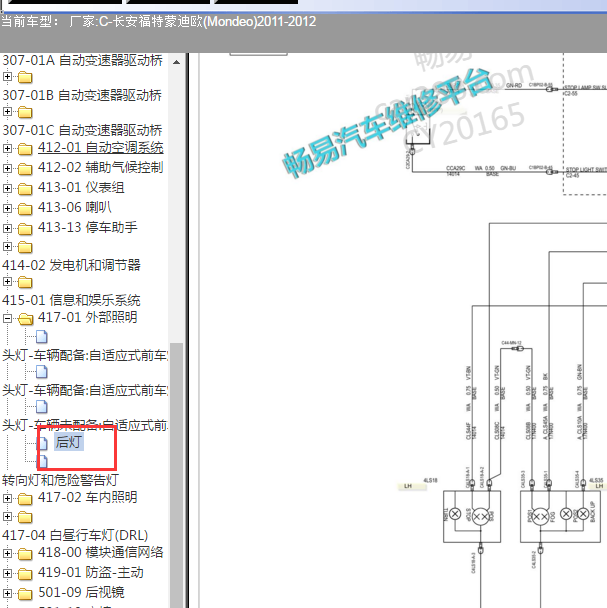This screenshot has width=607, height=608.
Task: Select the 后灯 wiring diagram item
Action: point(69,442)
